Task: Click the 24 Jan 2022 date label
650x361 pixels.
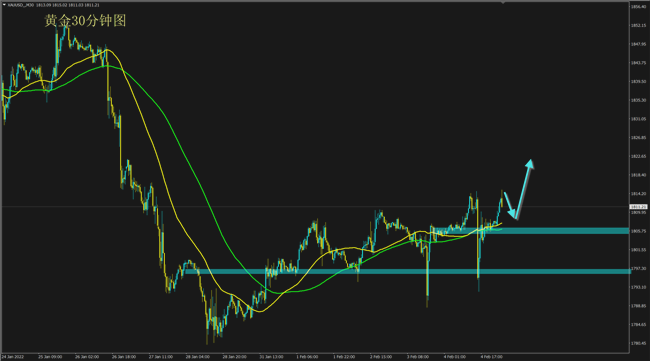Action: [12, 356]
